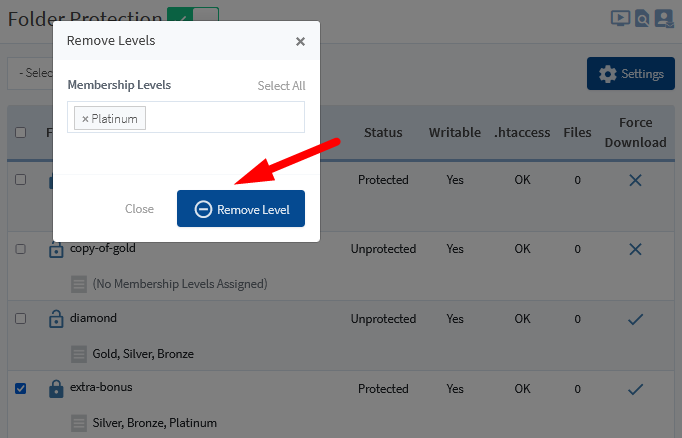Click the user support icon
682x438 pixels.
point(664,19)
